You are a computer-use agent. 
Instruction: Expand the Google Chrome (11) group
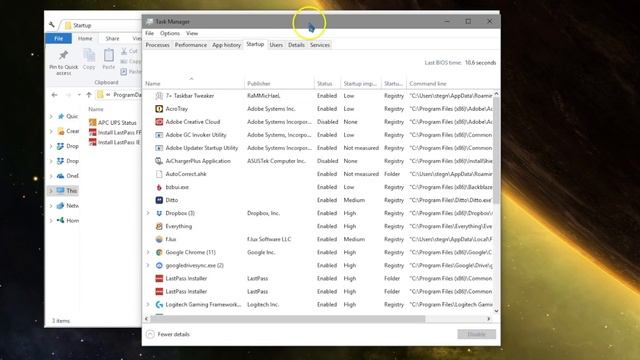coord(148,253)
